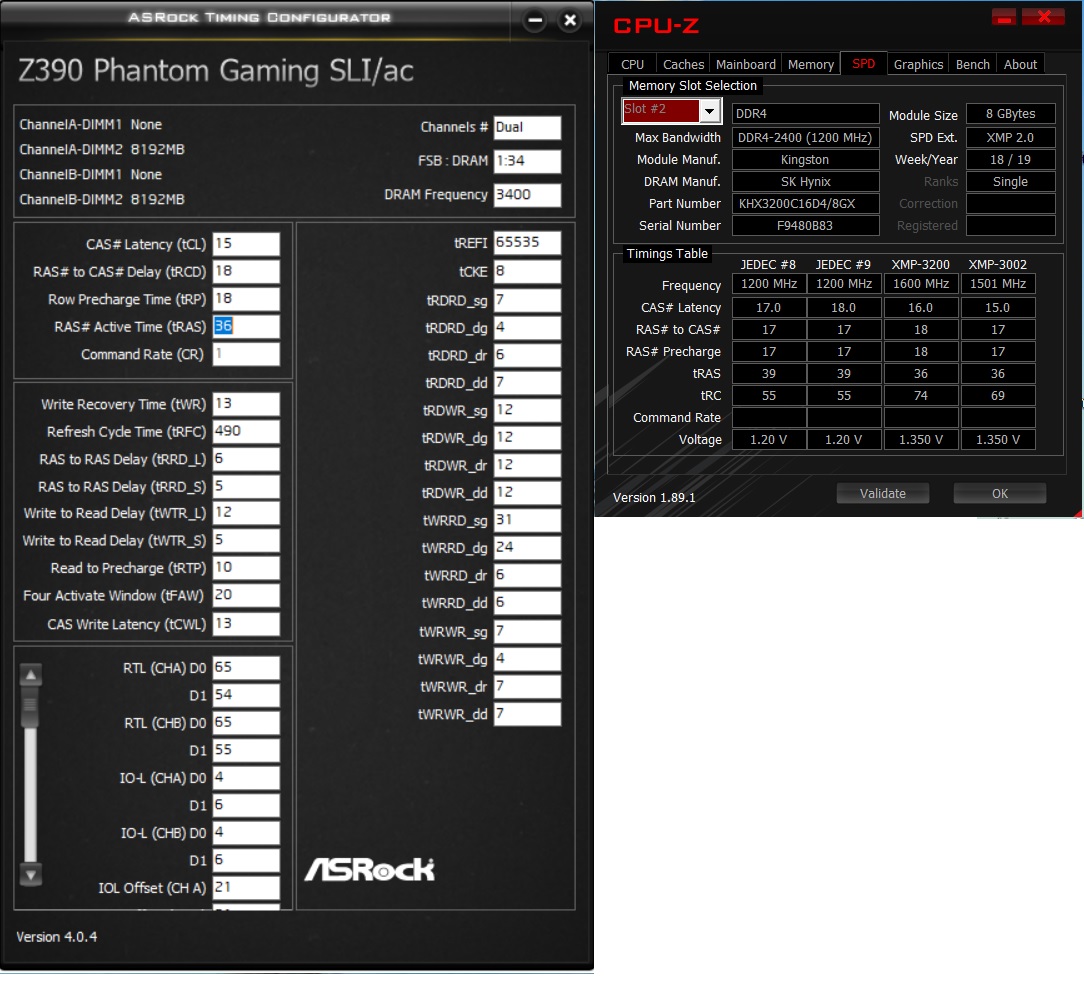1084x982 pixels.
Task: Click the Write Recovery Time (tWR) field
Action: [x=246, y=405]
